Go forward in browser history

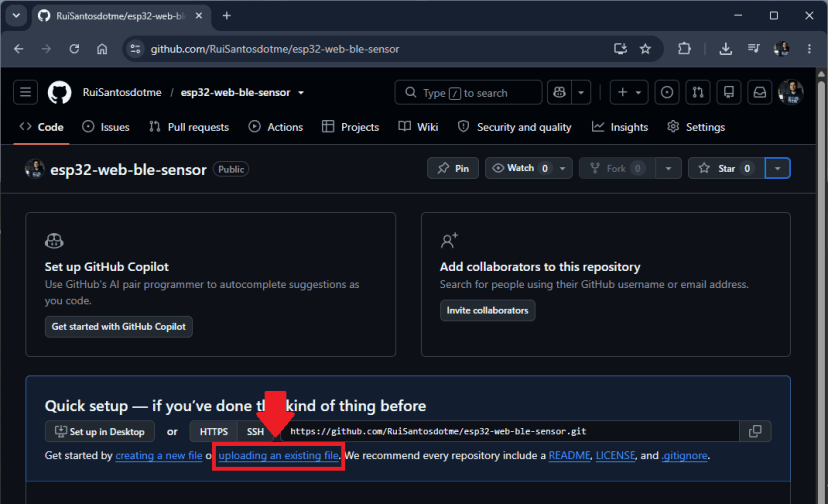click(46, 49)
